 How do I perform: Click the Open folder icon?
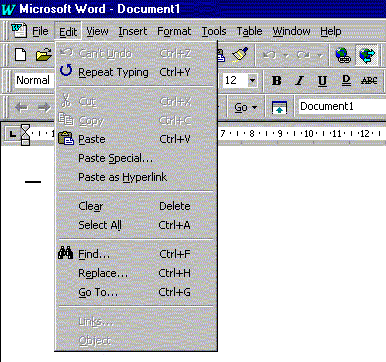[44, 55]
